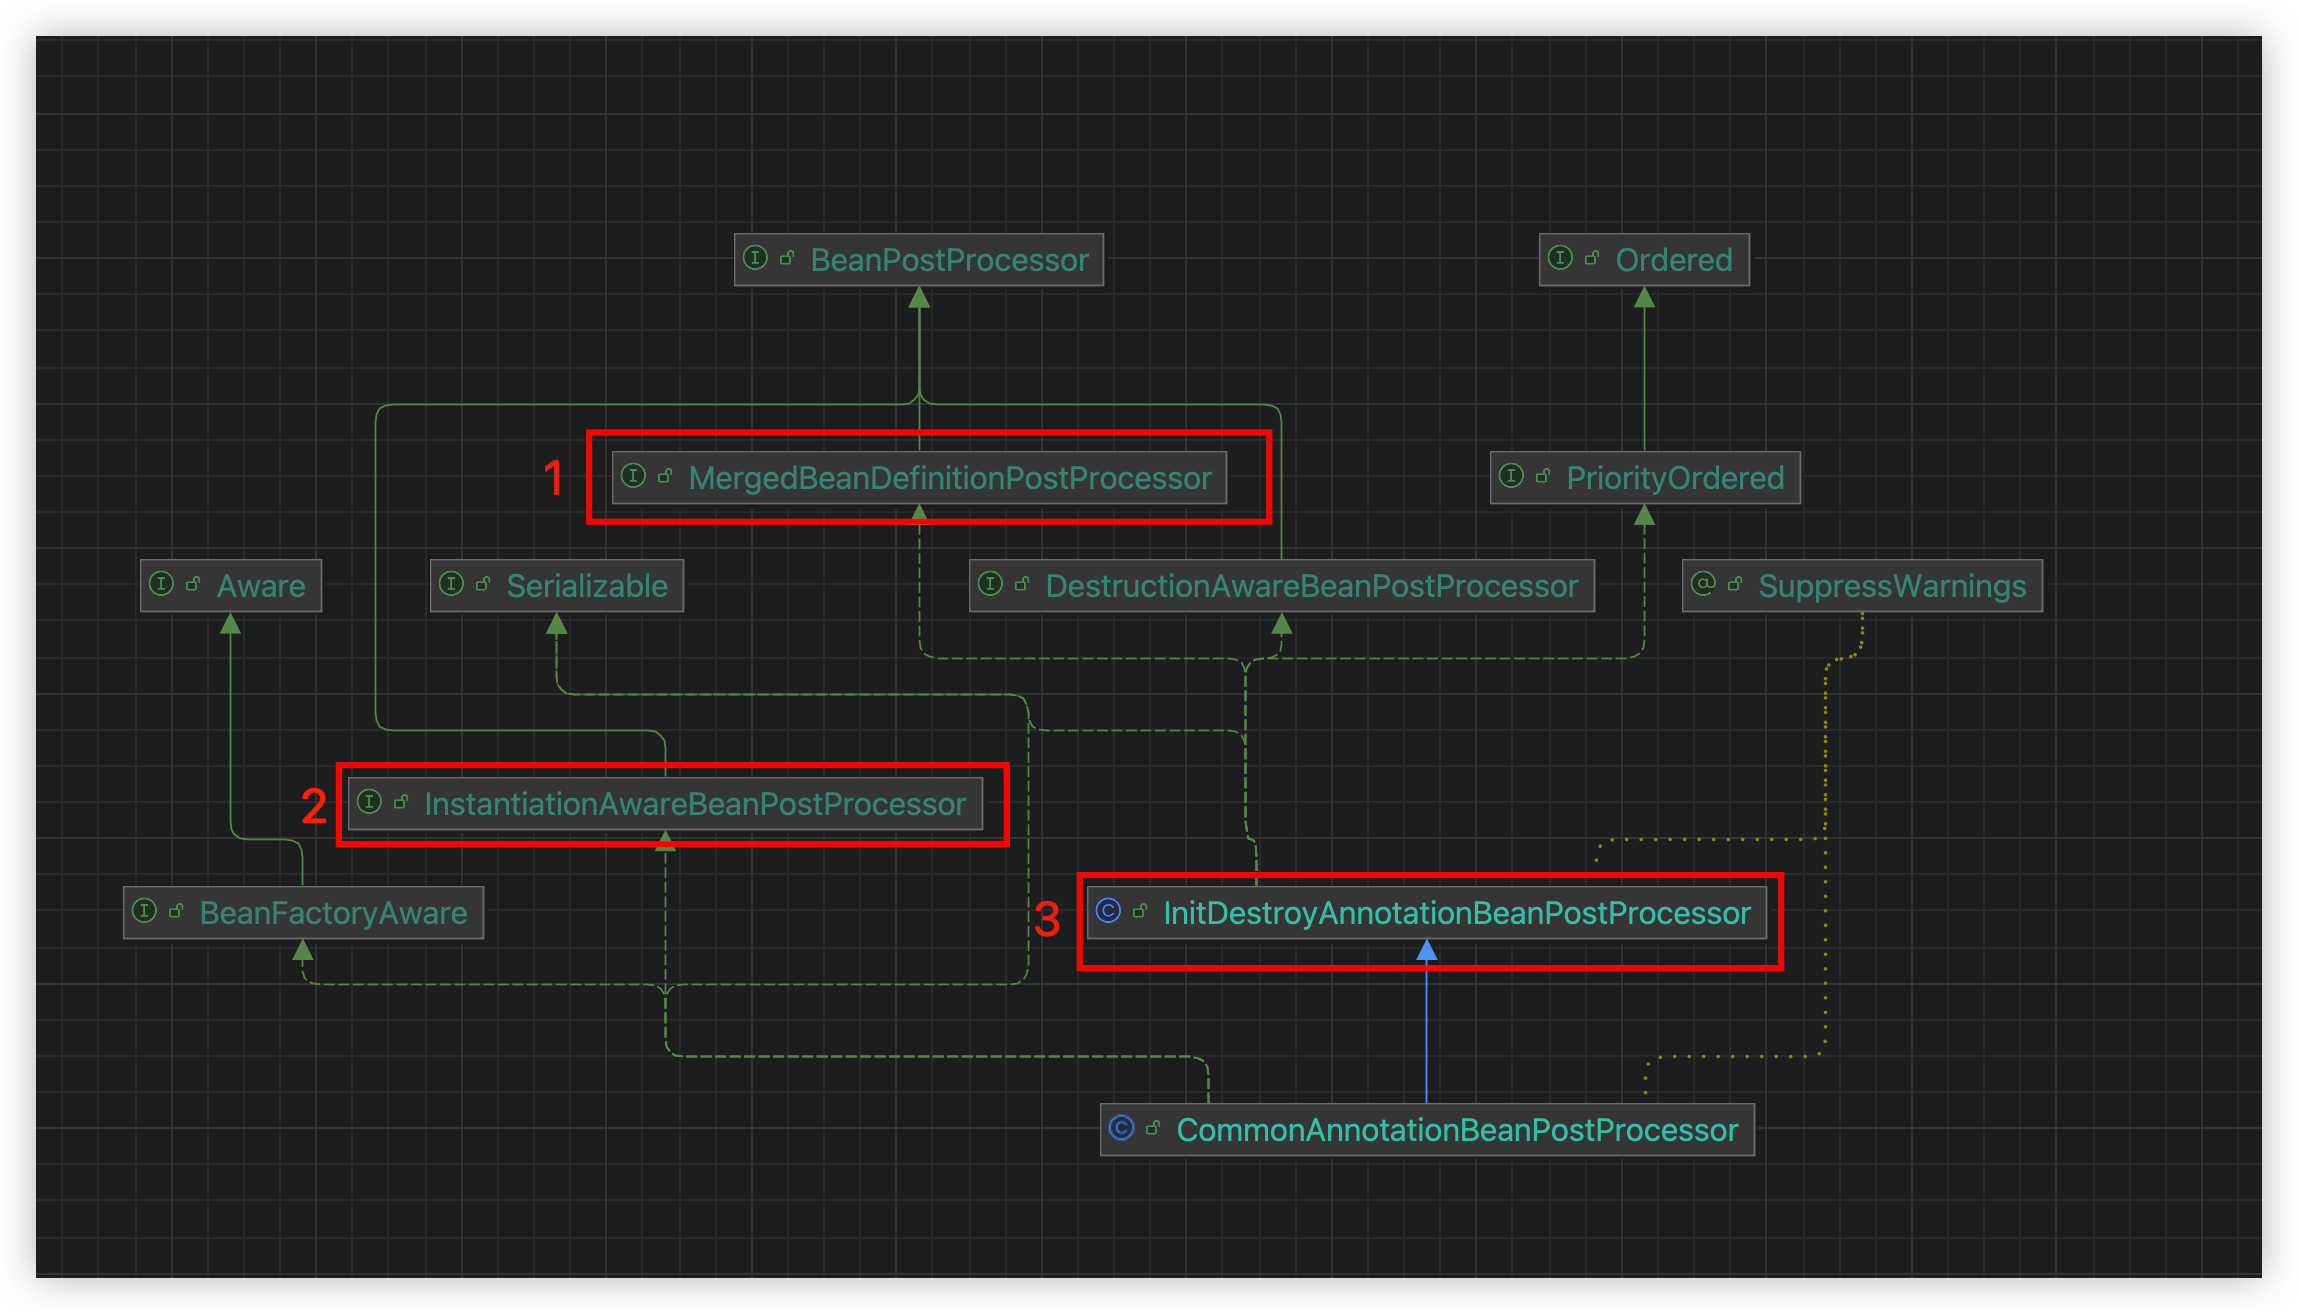The image size is (2298, 1314).
Task: Click the visibility lock icon on Ordered node
Action: 1591,259
